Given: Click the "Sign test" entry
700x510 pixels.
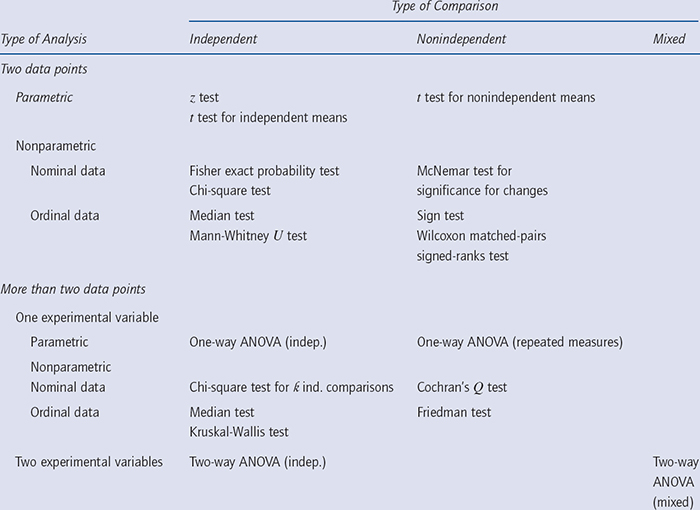Looking at the screenshot, I should pyautogui.click(x=440, y=216).
